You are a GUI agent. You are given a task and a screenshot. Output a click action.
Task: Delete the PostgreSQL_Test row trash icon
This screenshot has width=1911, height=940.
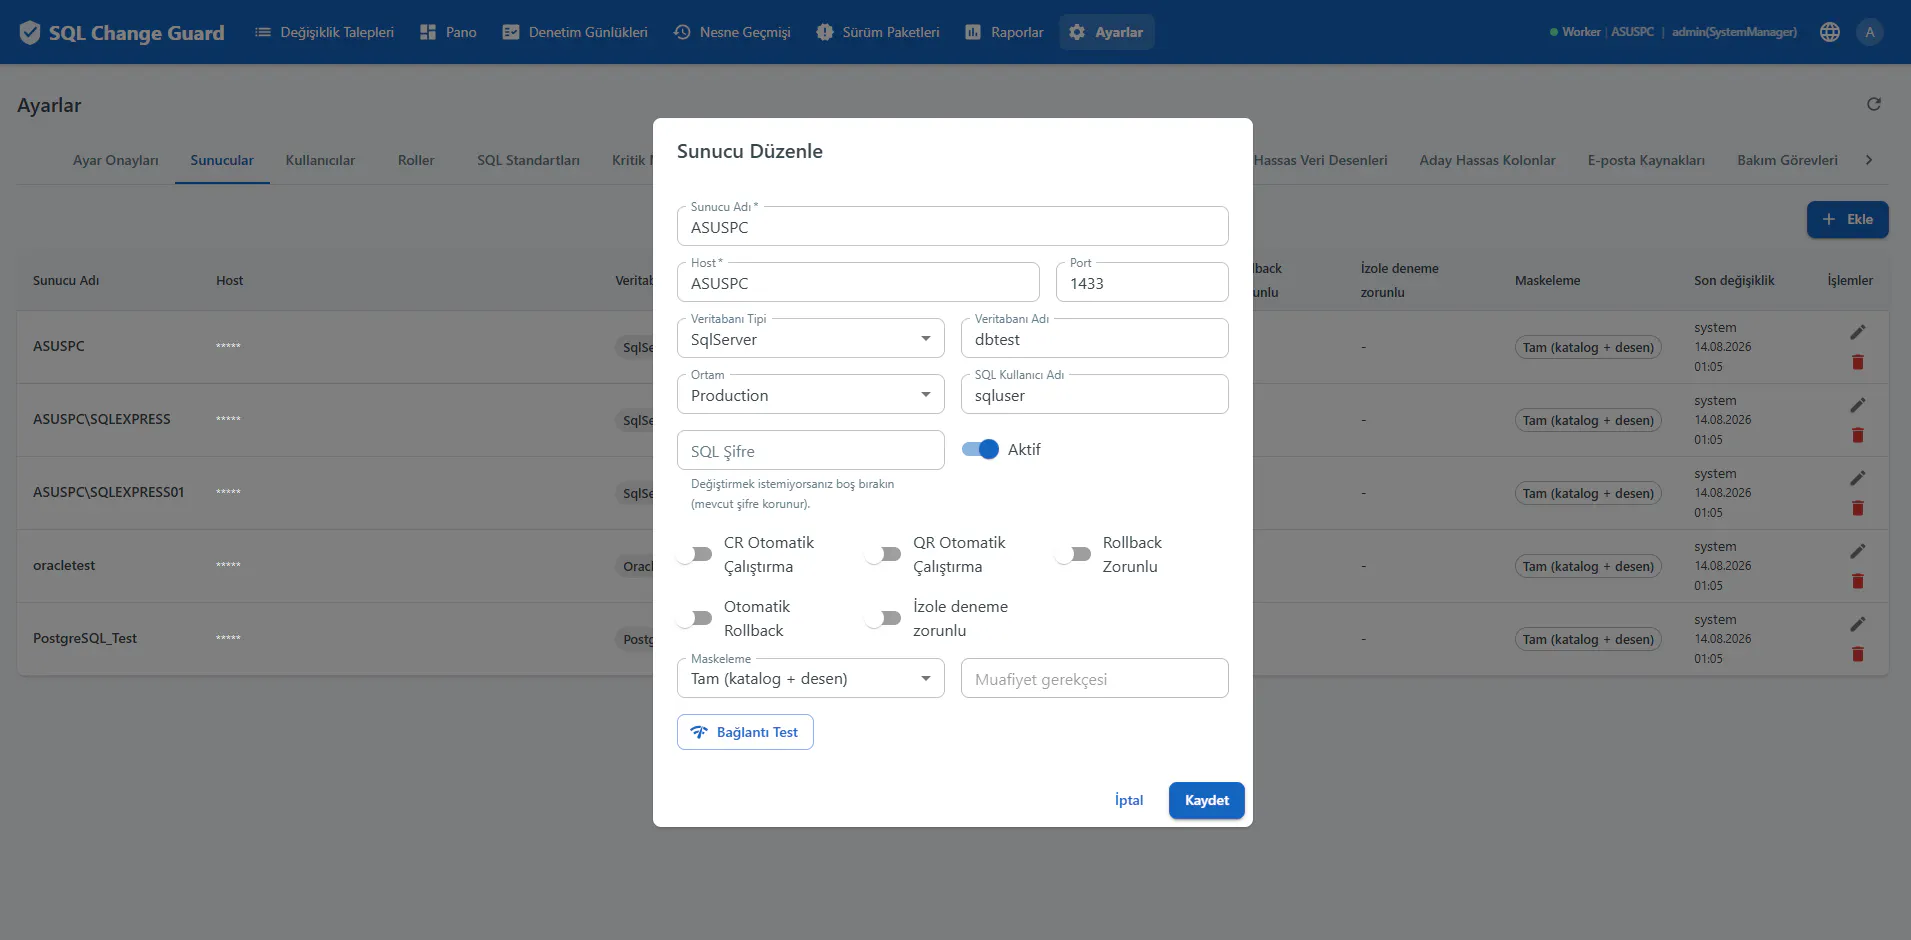click(x=1858, y=654)
